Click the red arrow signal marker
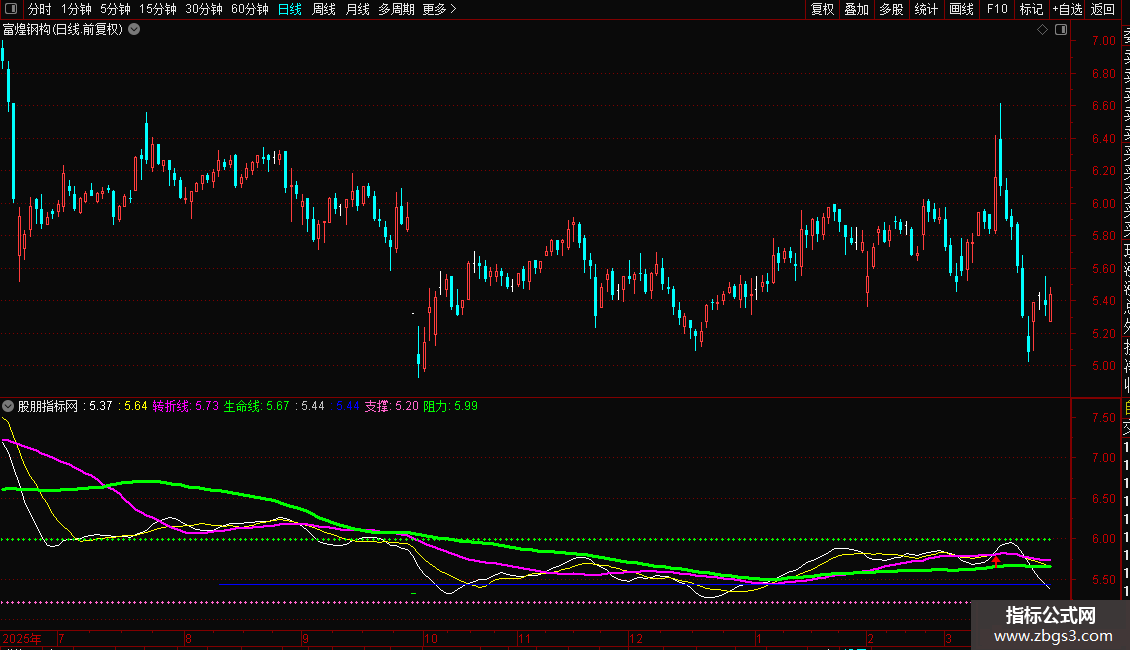The width and height of the screenshot is (1130, 650). 996,561
